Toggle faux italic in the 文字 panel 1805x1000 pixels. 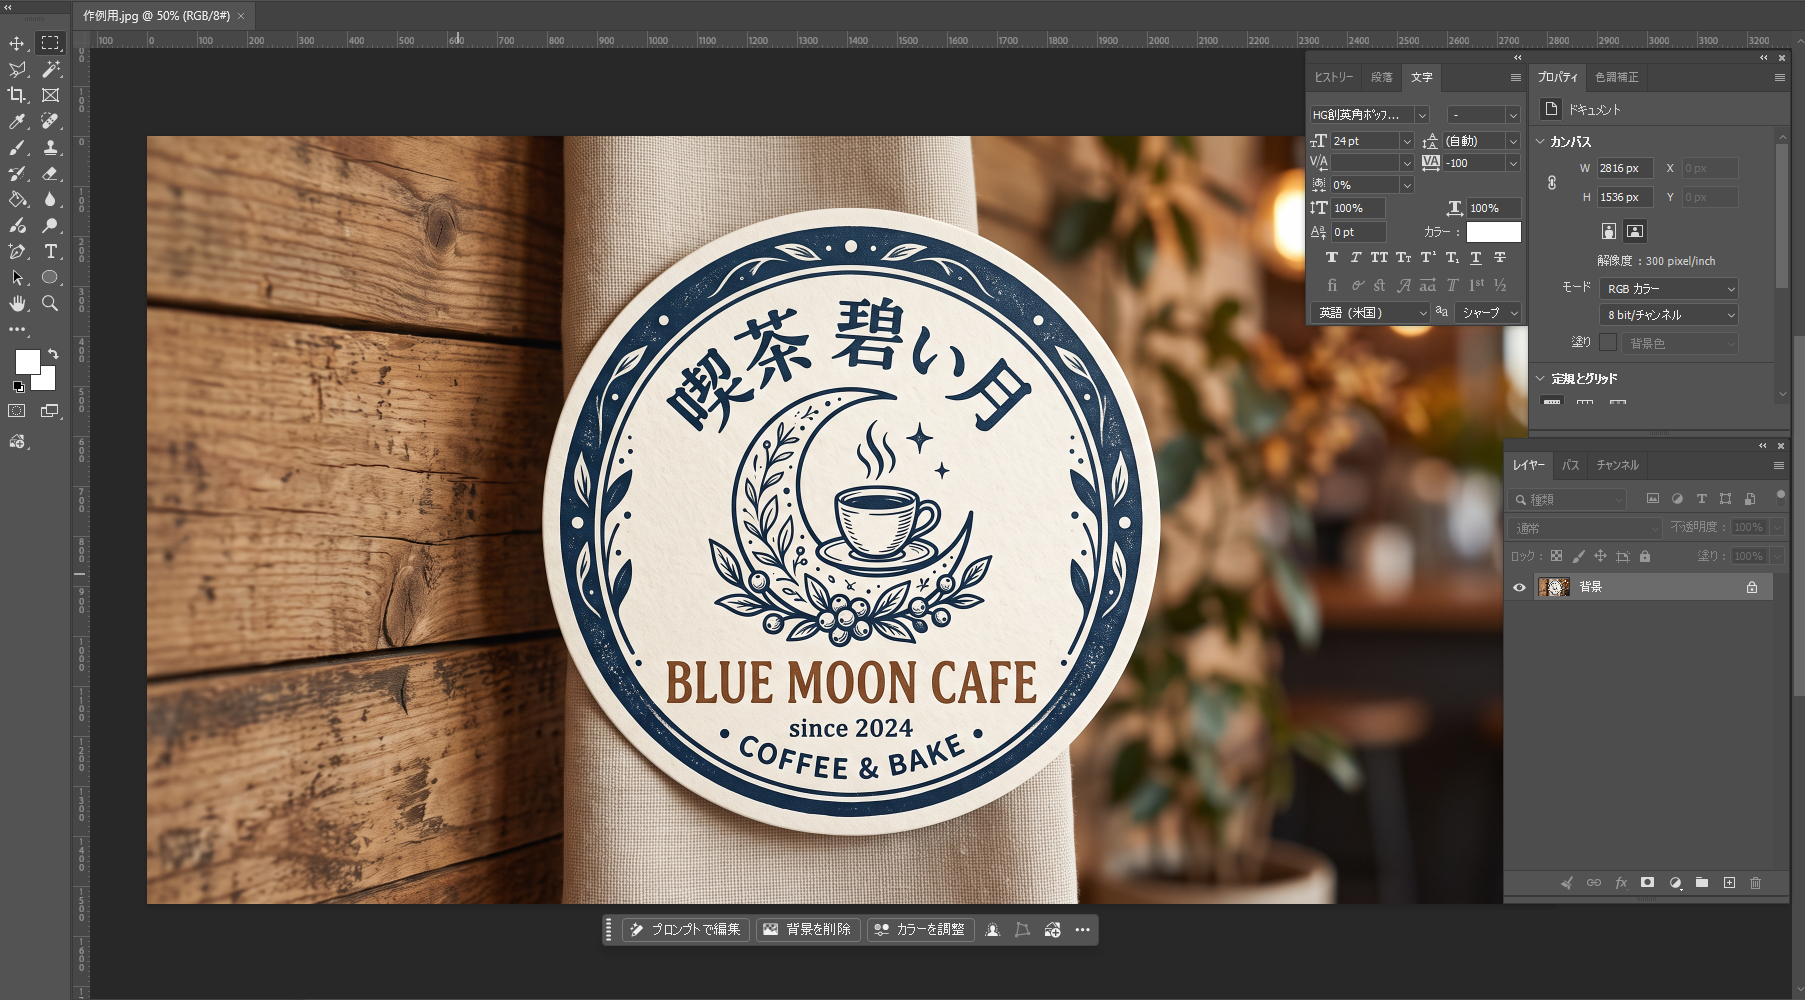1356,258
